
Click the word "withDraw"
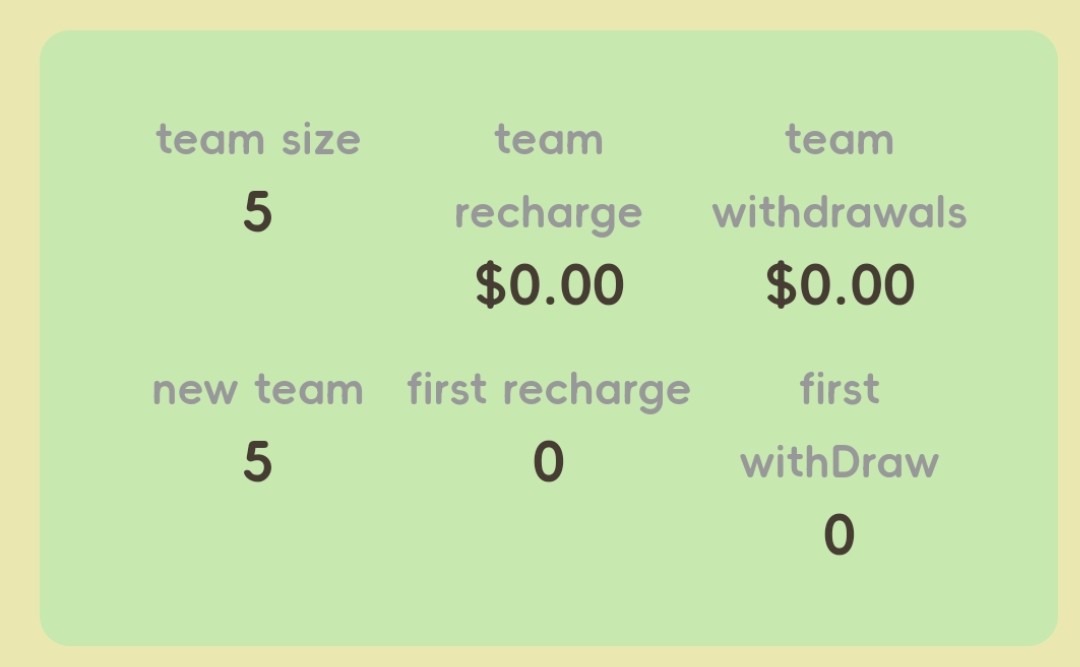pyautogui.click(x=839, y=463)
